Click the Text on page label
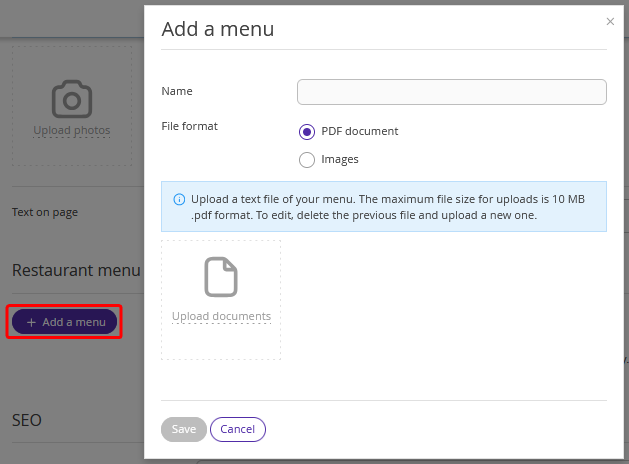This screenshot has height=464, width=629. pos(45,212)
